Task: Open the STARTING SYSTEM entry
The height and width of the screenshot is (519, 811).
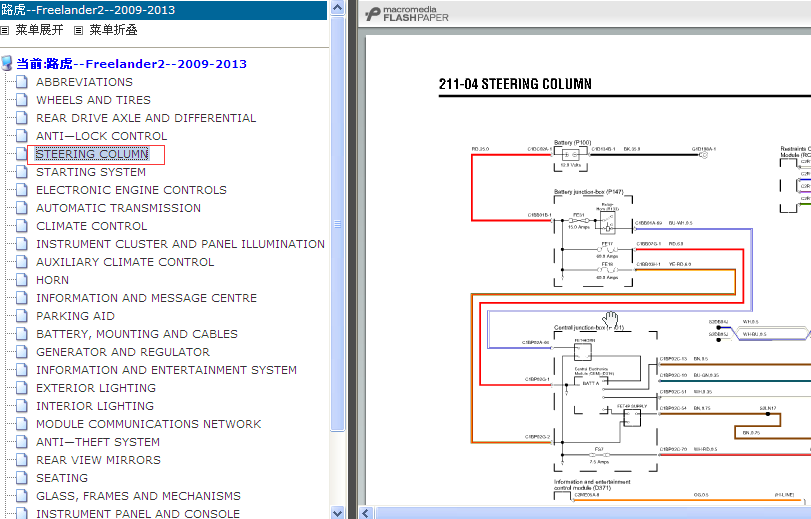Action: click(91, 172)
